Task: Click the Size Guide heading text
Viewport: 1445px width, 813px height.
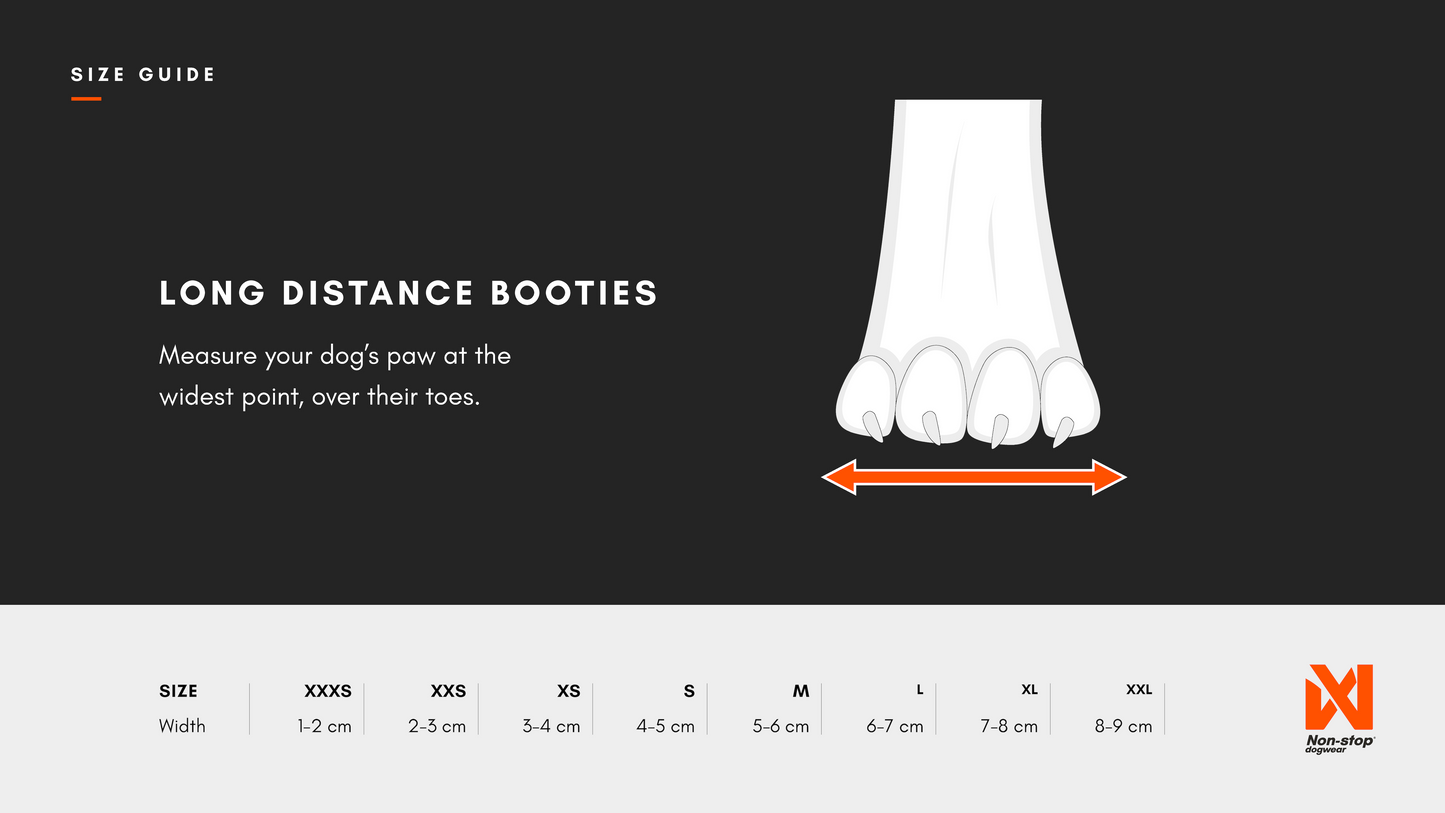Action: click(x=143, y=75)
